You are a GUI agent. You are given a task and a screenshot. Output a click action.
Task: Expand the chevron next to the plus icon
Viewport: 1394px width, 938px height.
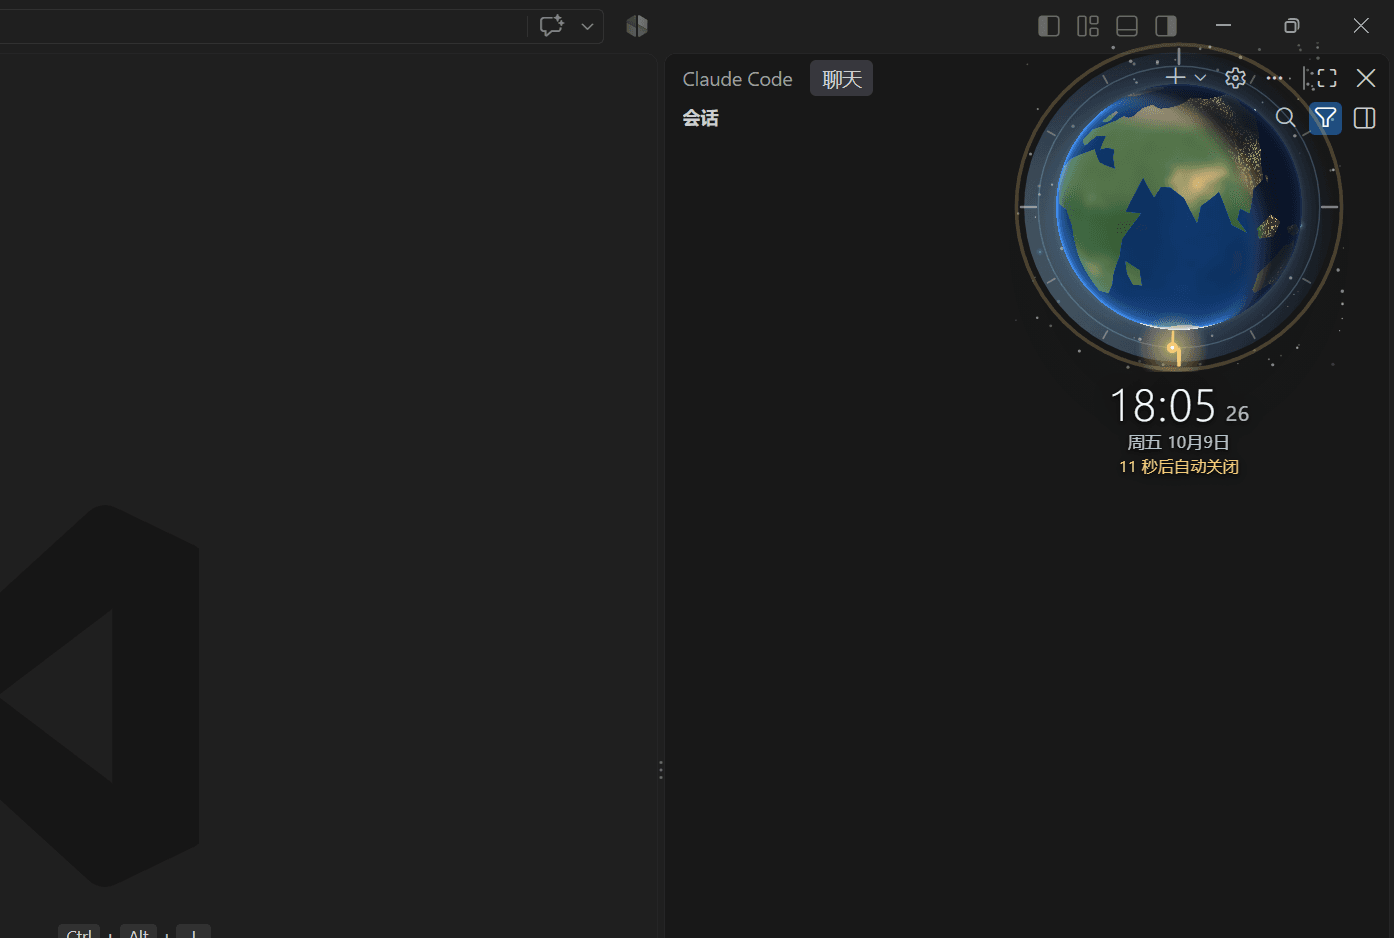click(1200, 78)
